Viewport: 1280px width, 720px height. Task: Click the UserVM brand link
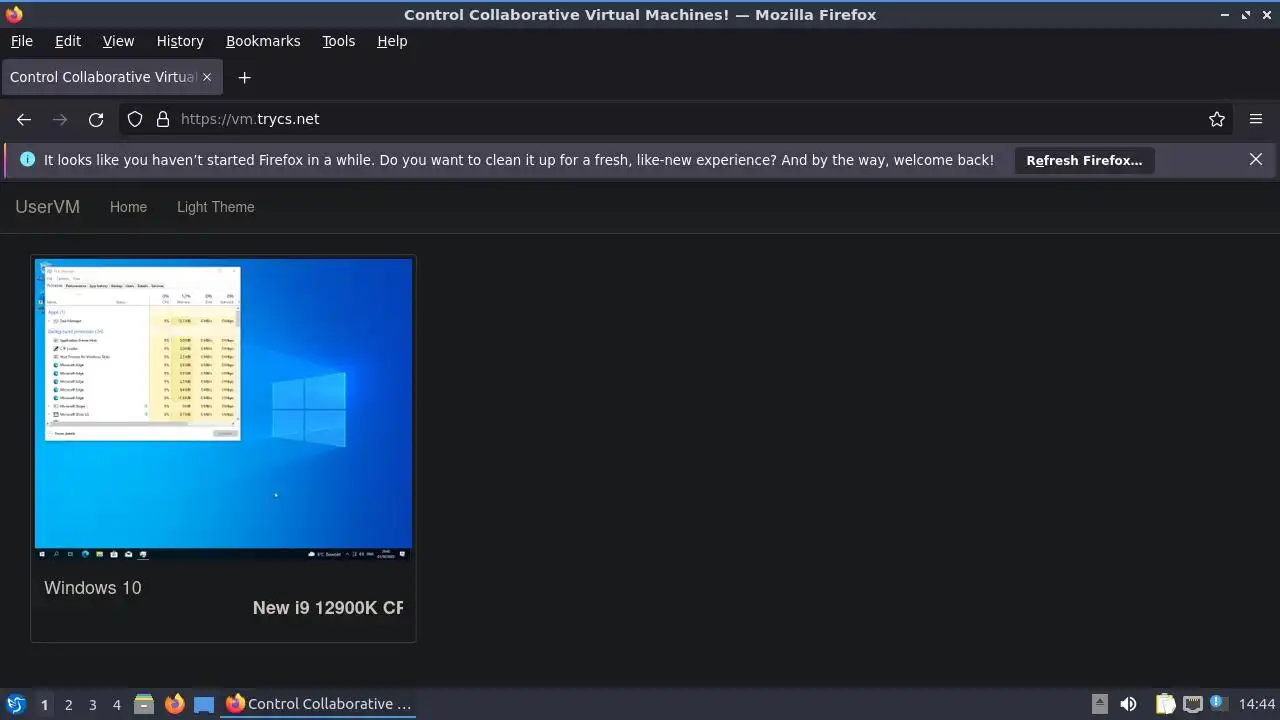[x=47, y=207]
